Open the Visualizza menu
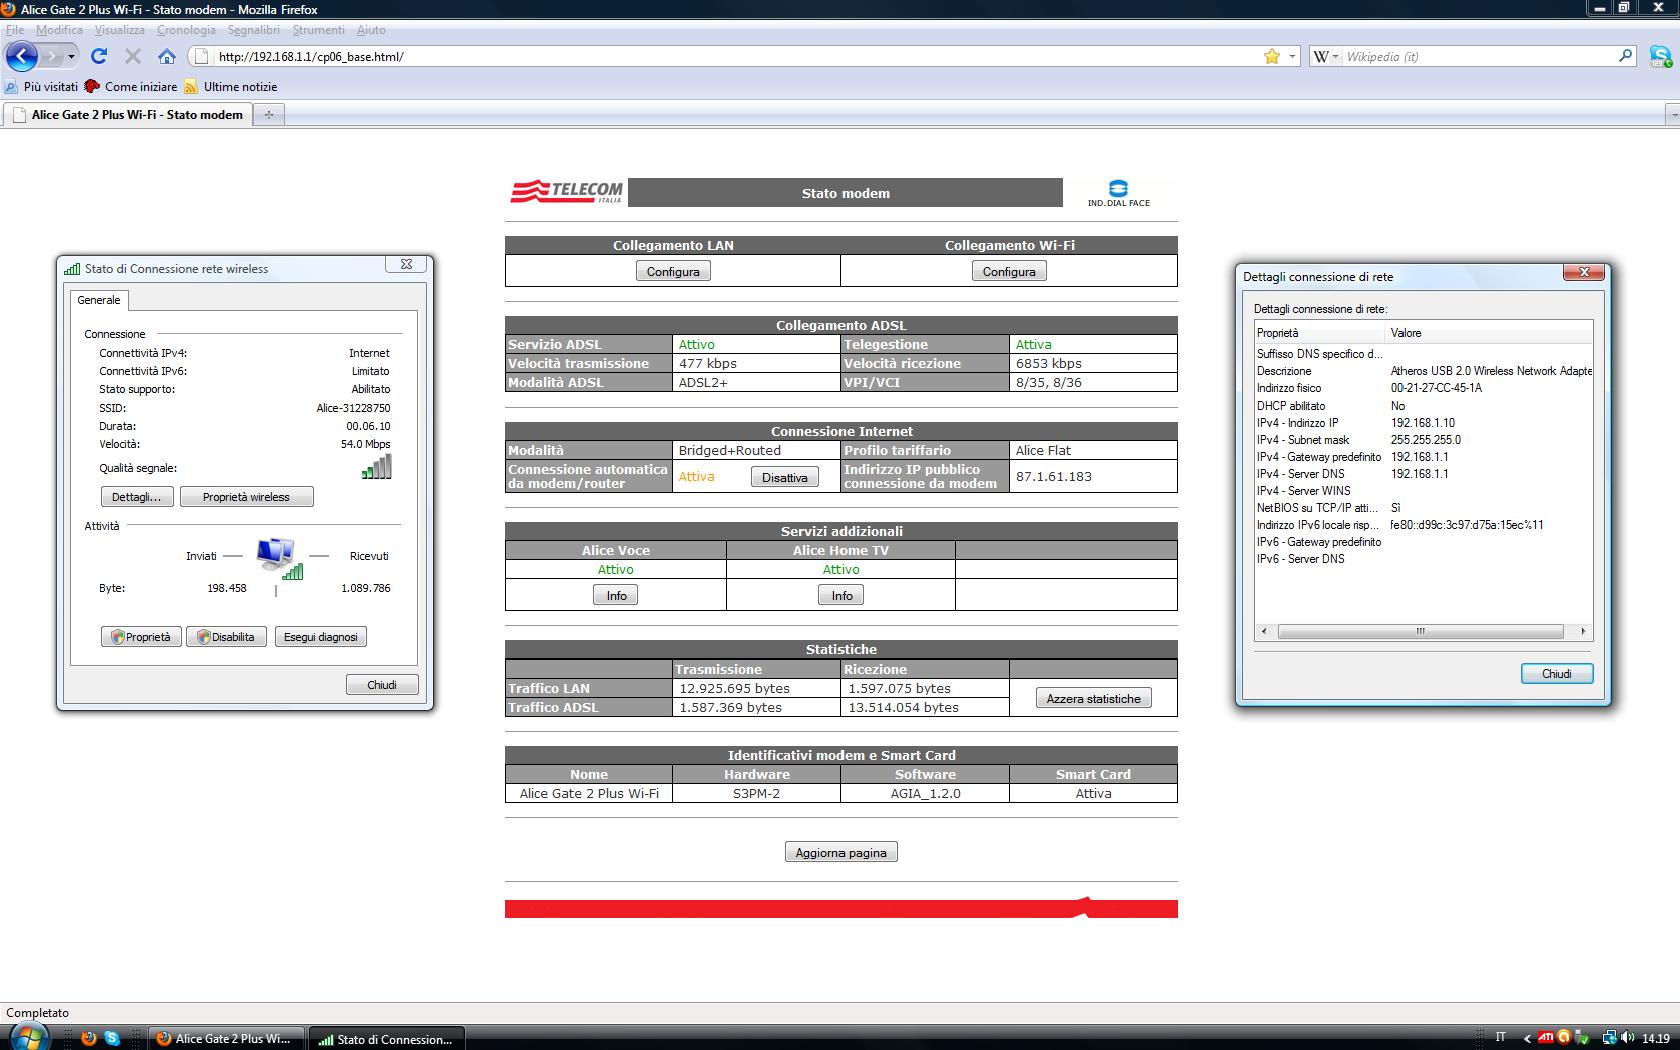 (x=120, y=30)
